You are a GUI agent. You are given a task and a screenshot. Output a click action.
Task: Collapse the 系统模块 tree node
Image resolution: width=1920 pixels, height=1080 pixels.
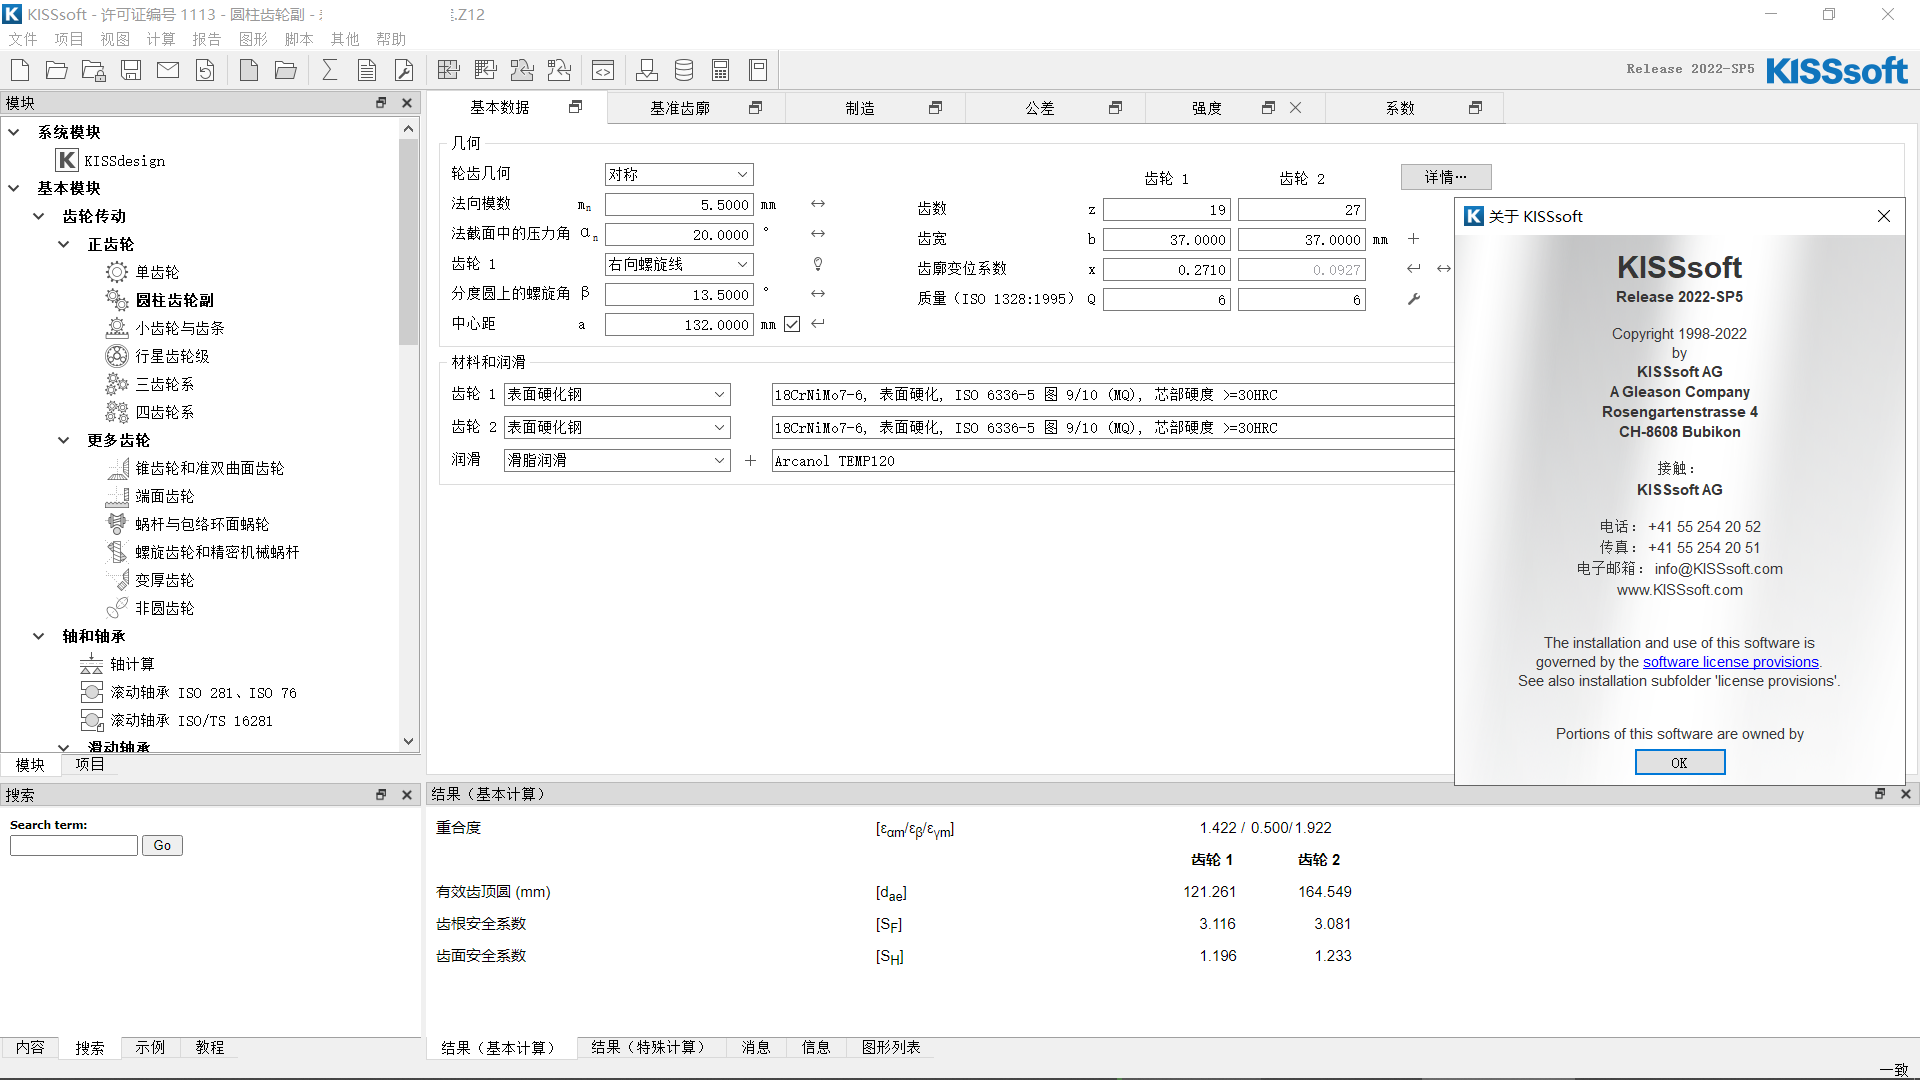click(x=14, y=132)
